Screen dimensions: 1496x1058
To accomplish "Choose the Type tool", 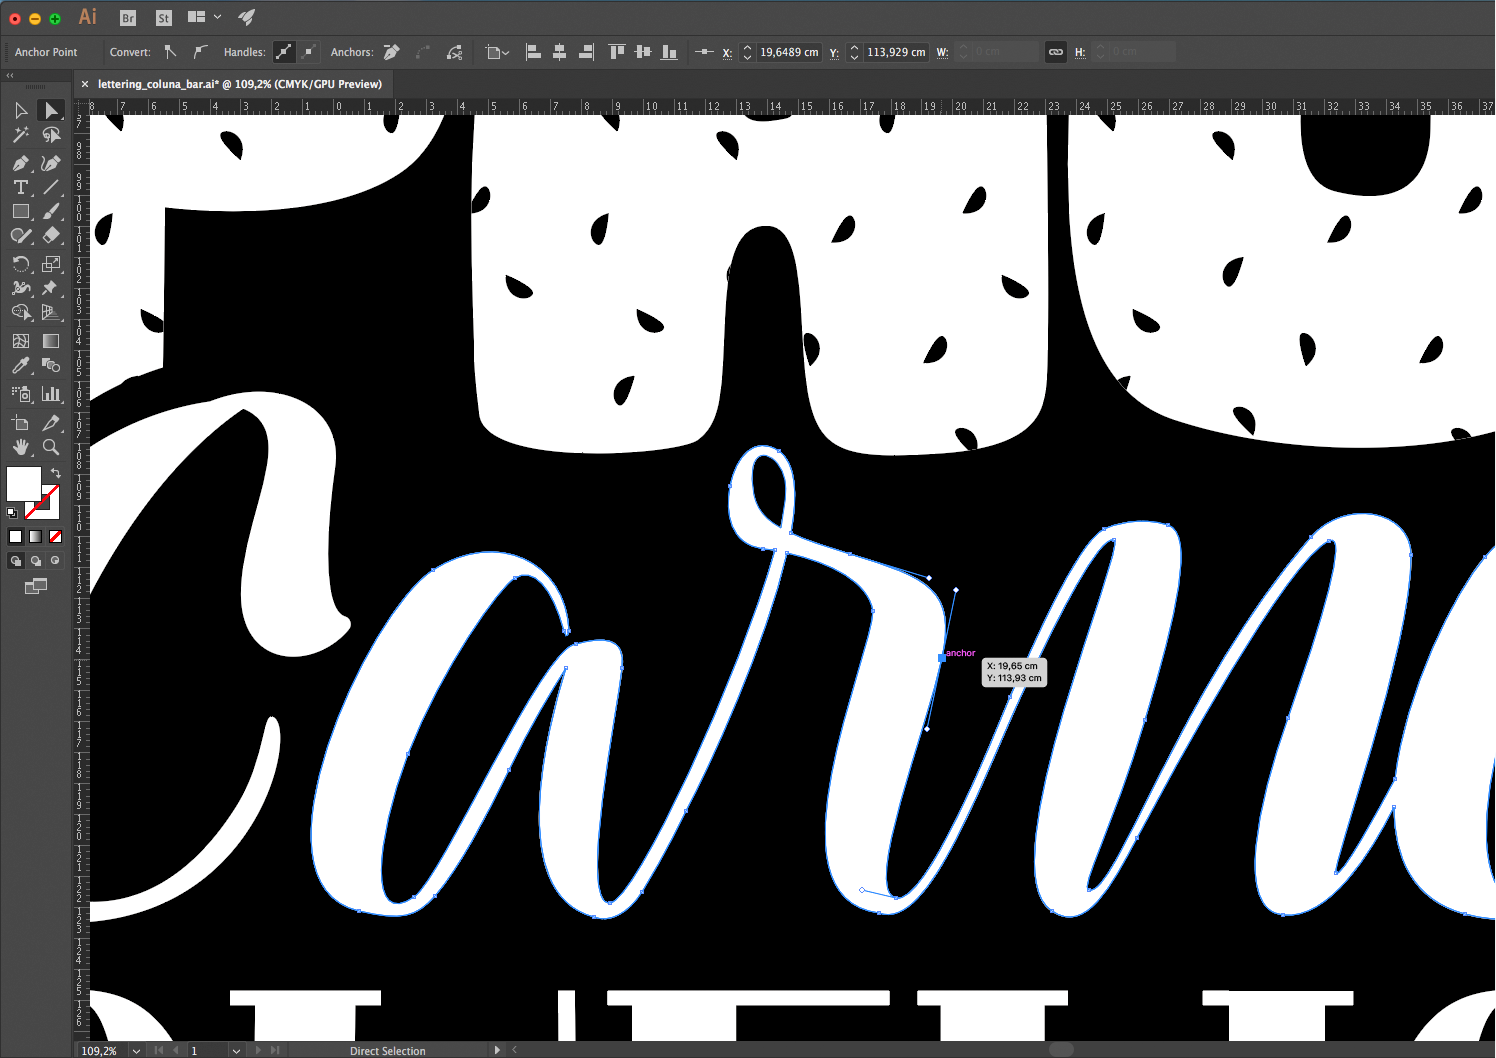I will point(20,187).
